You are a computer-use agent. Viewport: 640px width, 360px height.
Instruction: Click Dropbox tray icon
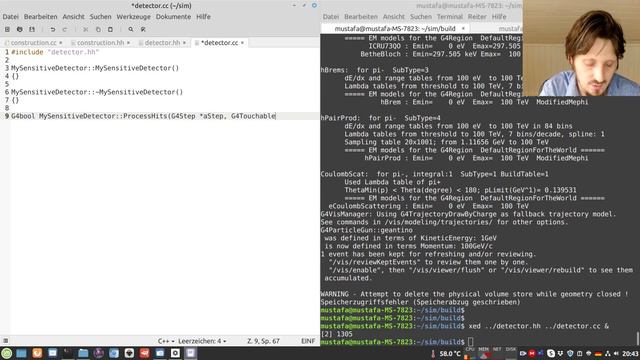pyautogui.click(x=560, y=353)
